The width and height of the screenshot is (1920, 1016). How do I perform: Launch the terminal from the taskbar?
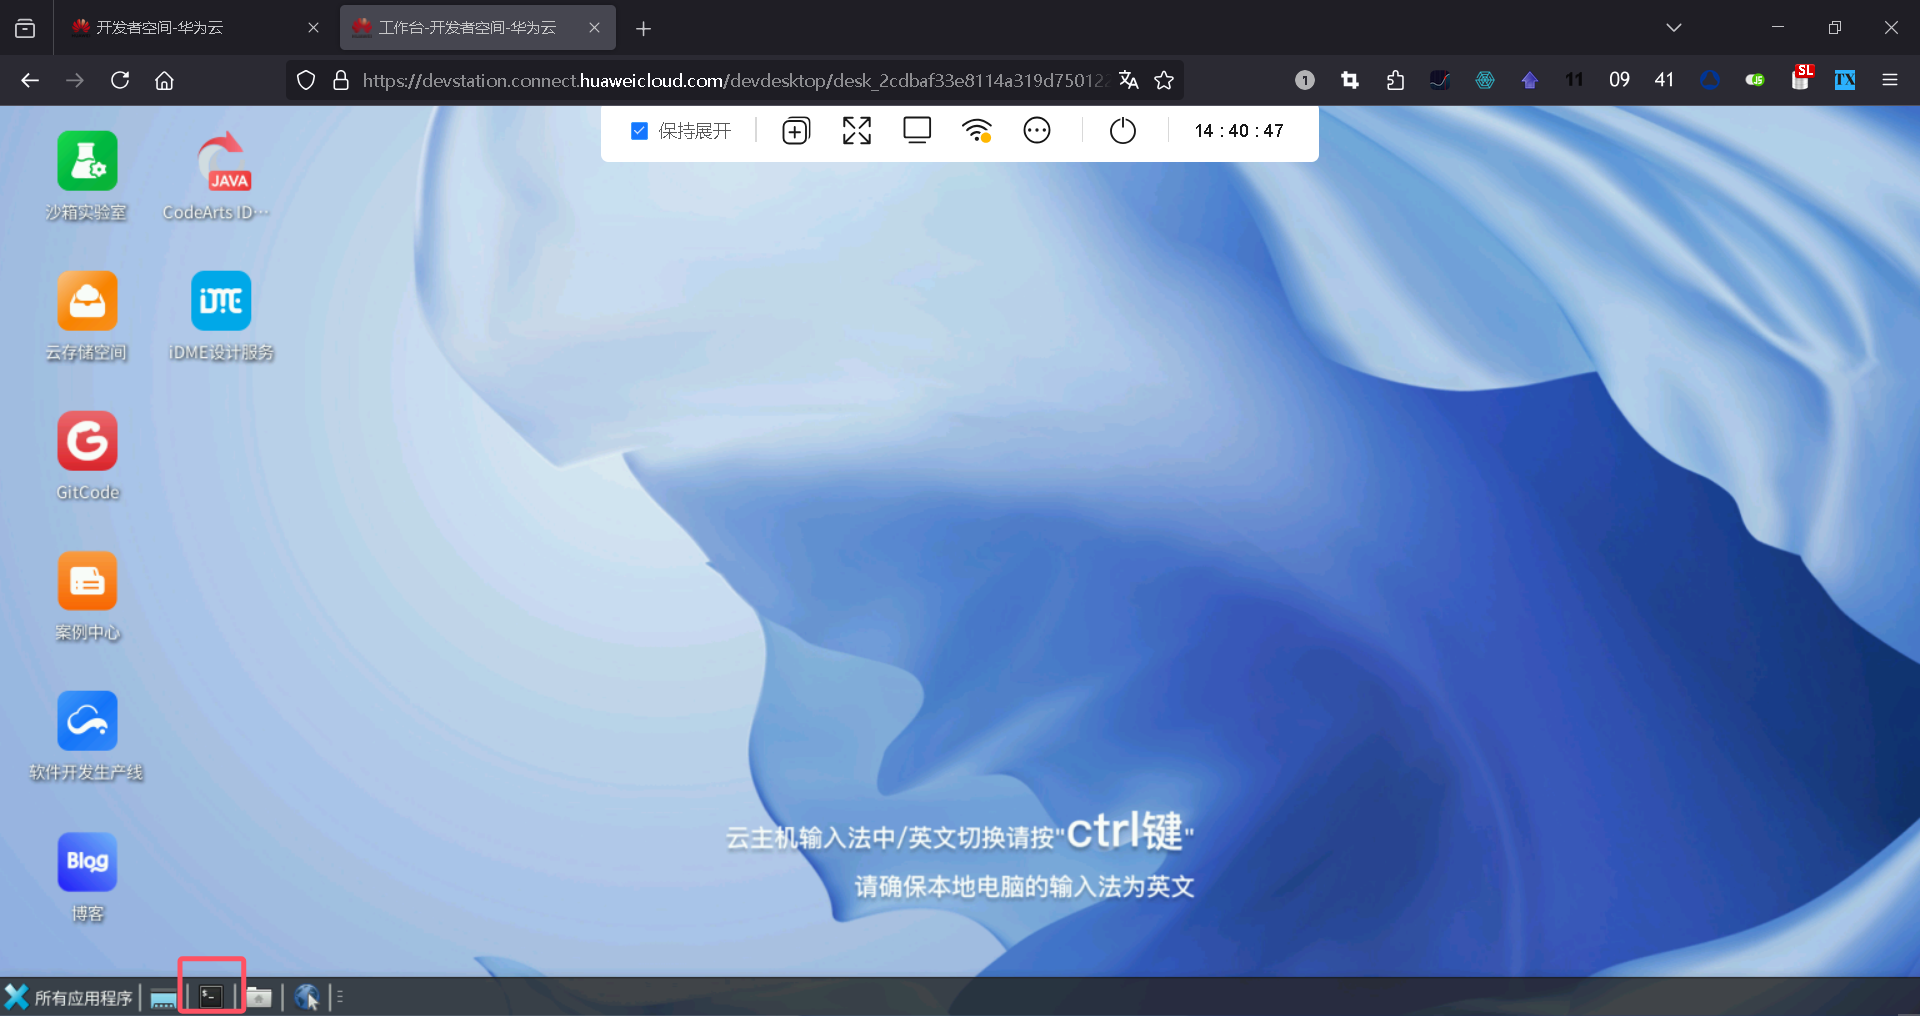tap(211, 995)
